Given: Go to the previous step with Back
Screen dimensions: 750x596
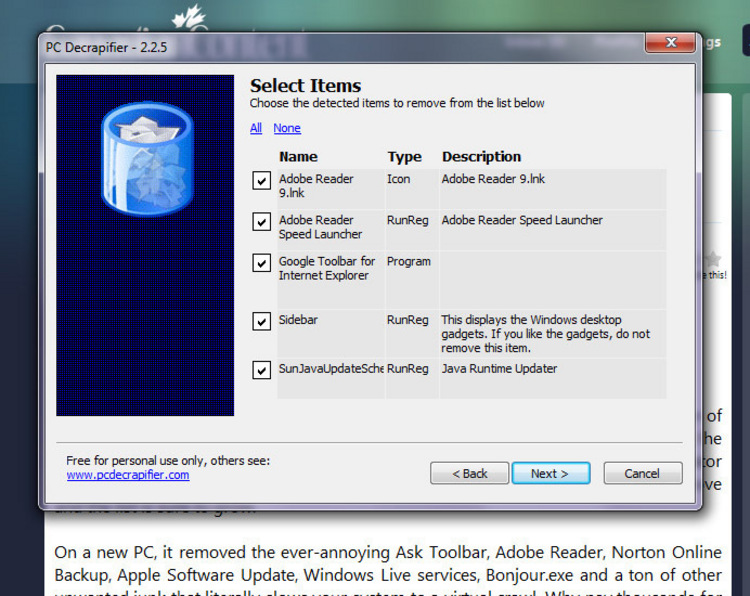Looking at the screenshot, I should (469, 473).
